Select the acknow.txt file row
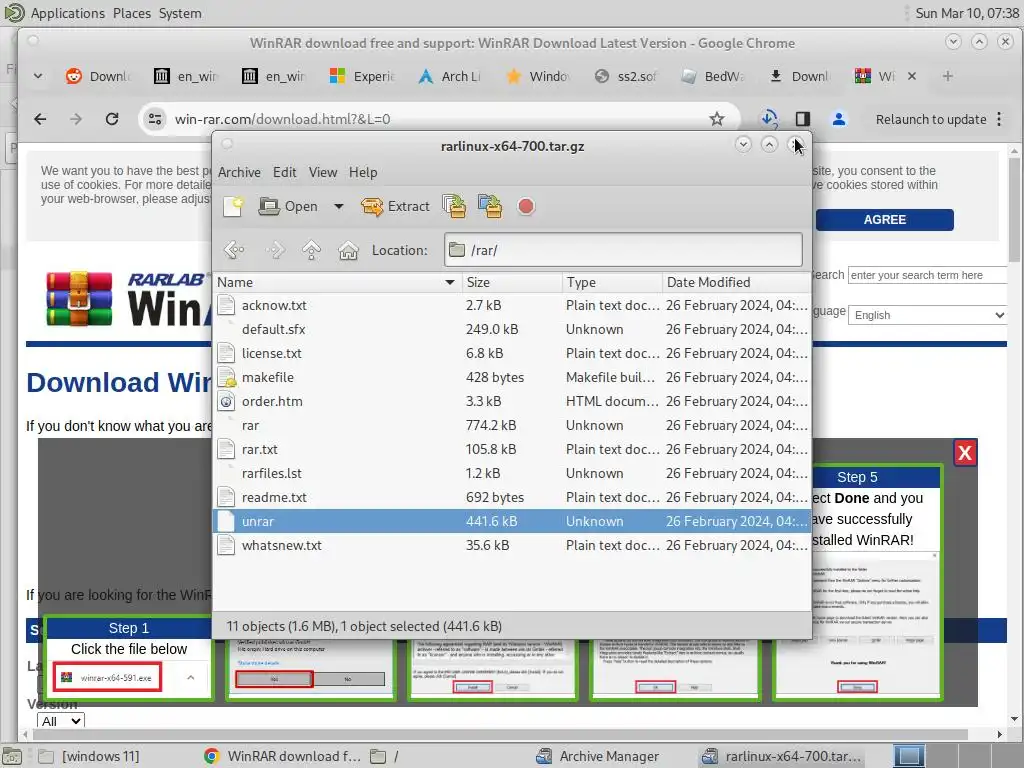Screen dimensions: 1024x768 (x=512, y=305)
